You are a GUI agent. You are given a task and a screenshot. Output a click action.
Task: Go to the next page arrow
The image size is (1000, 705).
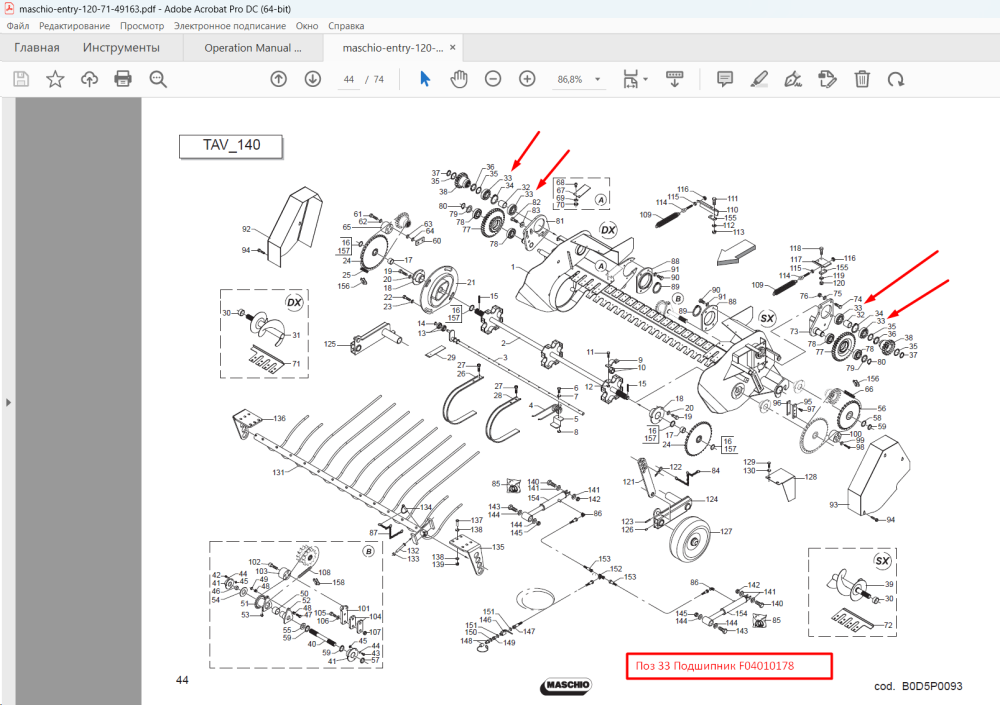[x=312, y=79]
